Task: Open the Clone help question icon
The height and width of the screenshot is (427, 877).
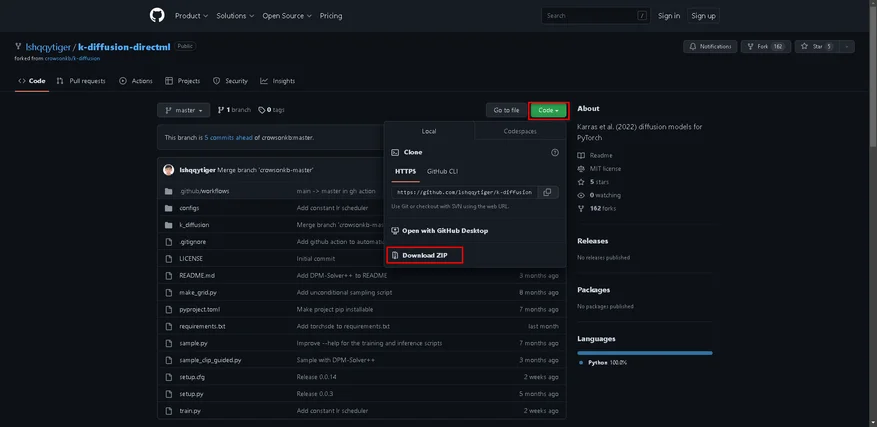Action: tap(554, 152)
